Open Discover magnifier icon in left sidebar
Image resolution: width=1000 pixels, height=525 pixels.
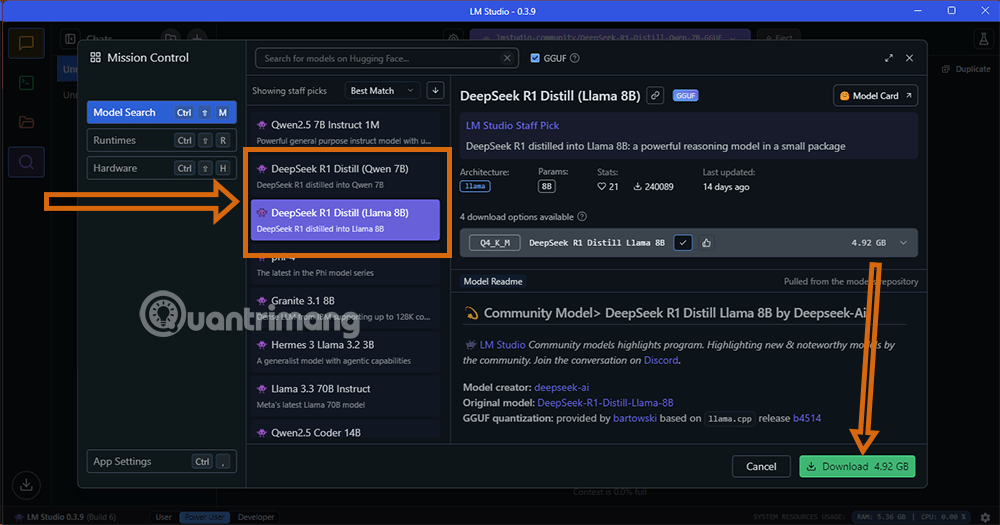(x=26, y=162)
